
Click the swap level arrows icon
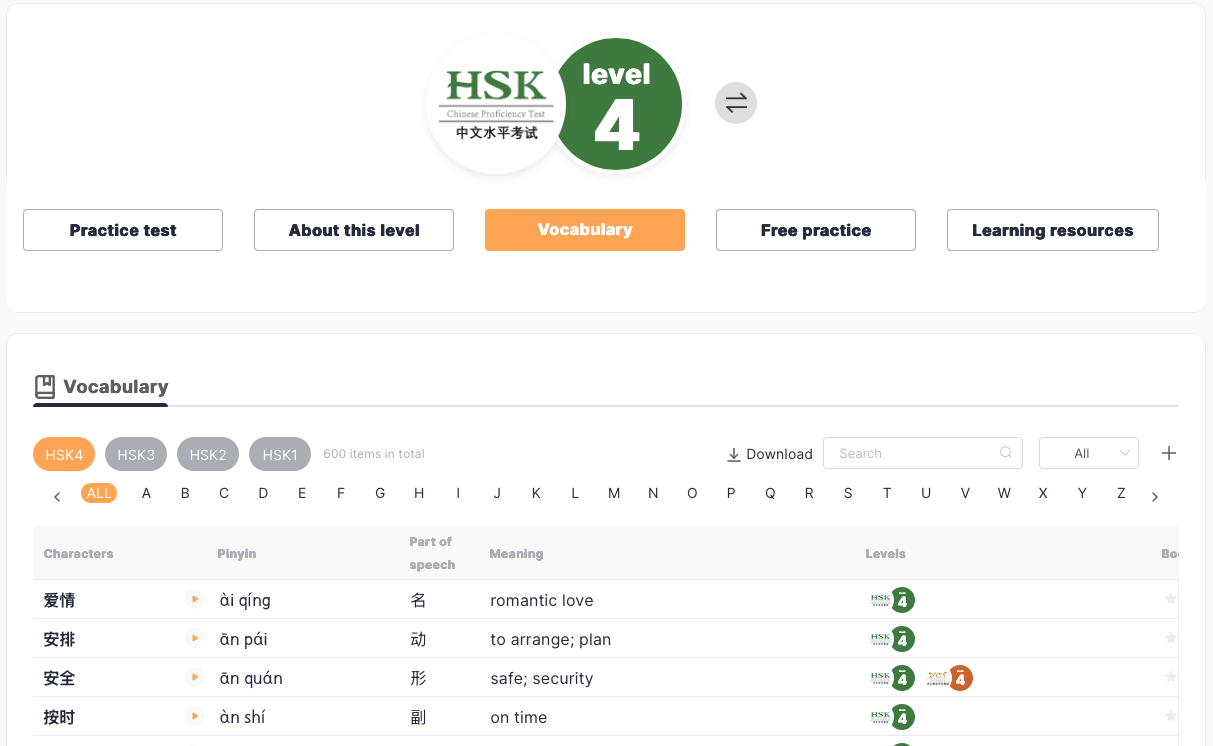pyautogui.click(x=736, y=103)
